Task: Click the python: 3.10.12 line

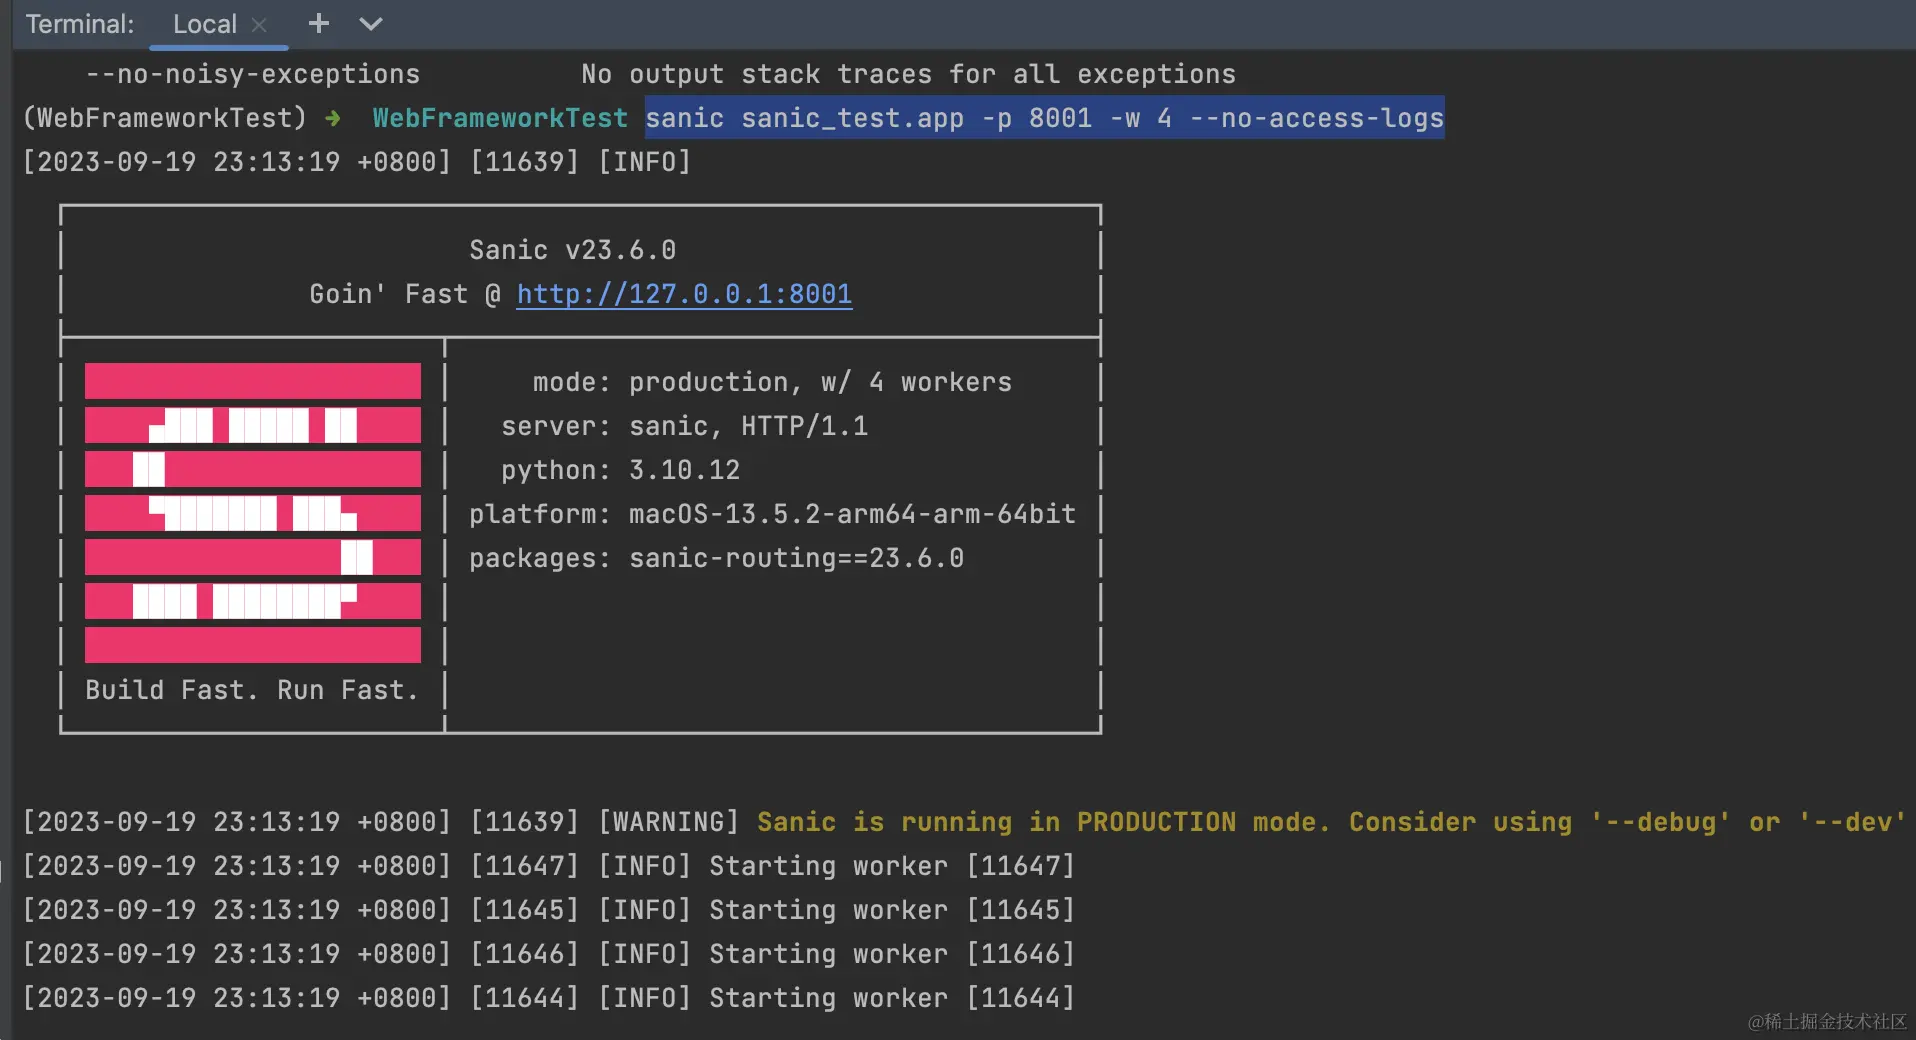Action: [x=620, y=470]
